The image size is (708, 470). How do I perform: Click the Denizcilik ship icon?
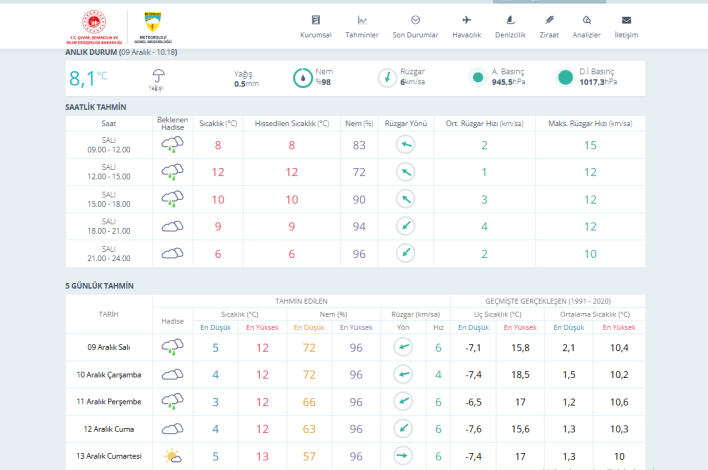(x=510, y=20)
